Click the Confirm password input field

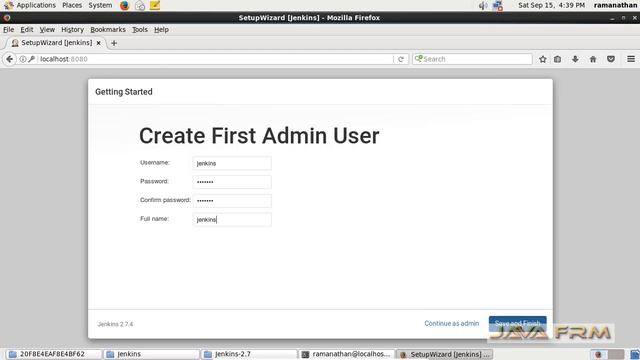coord(232,201)
